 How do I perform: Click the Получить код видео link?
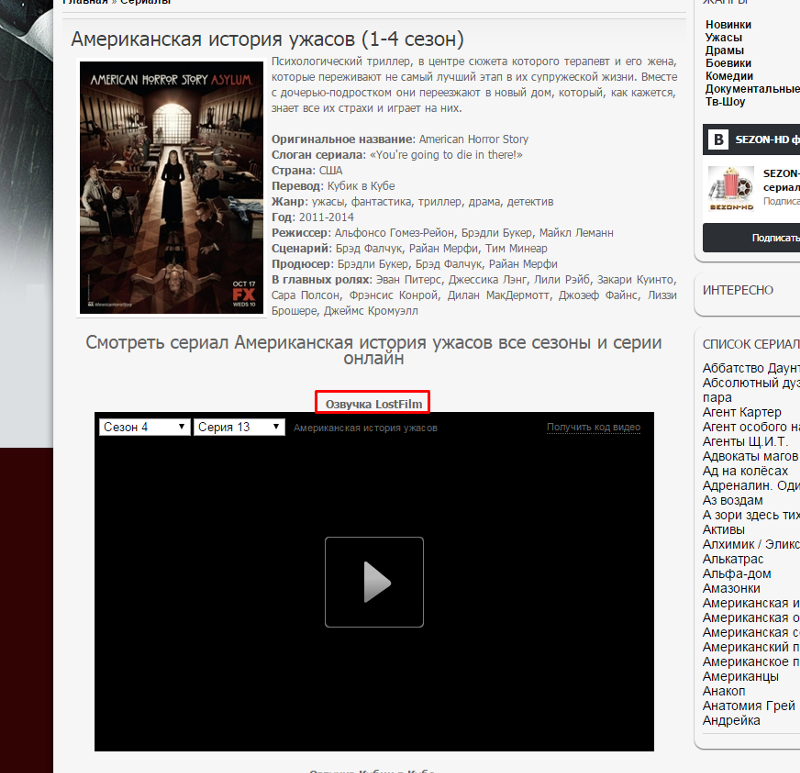[x=593, y=427]
